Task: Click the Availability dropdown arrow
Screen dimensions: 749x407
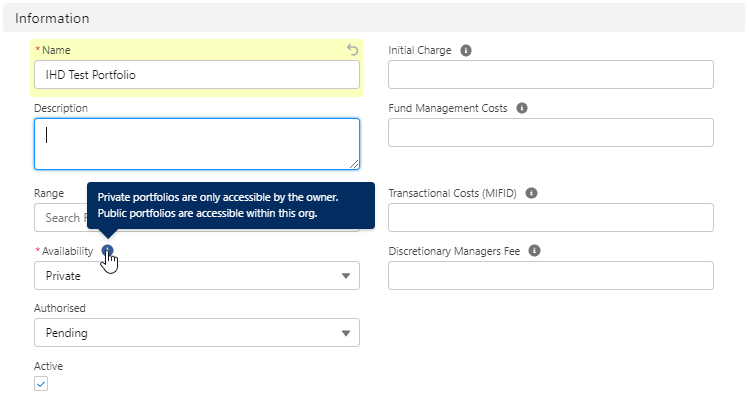Action: point(346,276)
